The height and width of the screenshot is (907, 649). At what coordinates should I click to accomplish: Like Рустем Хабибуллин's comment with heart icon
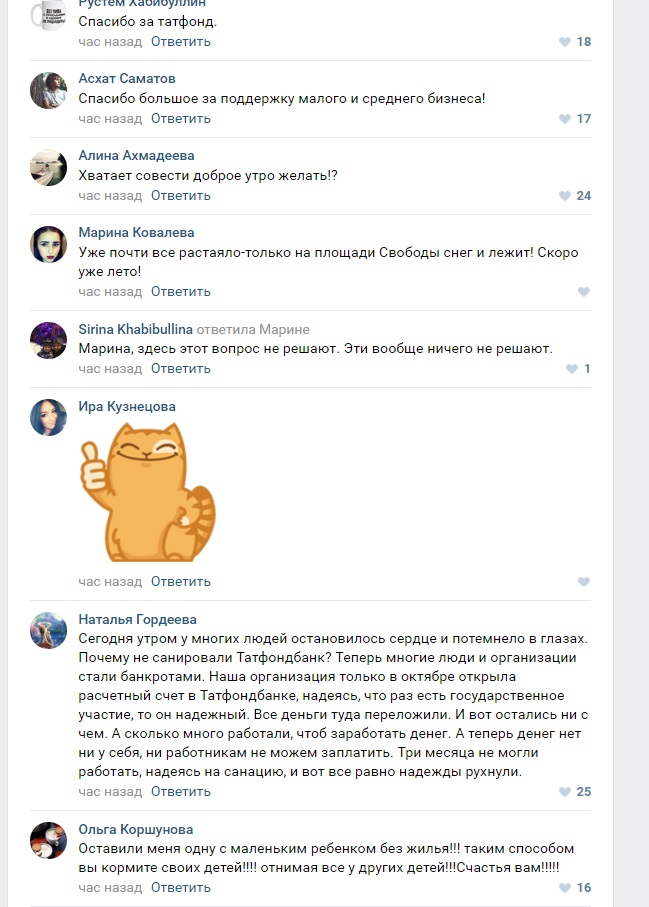click(x=565, y=42)
